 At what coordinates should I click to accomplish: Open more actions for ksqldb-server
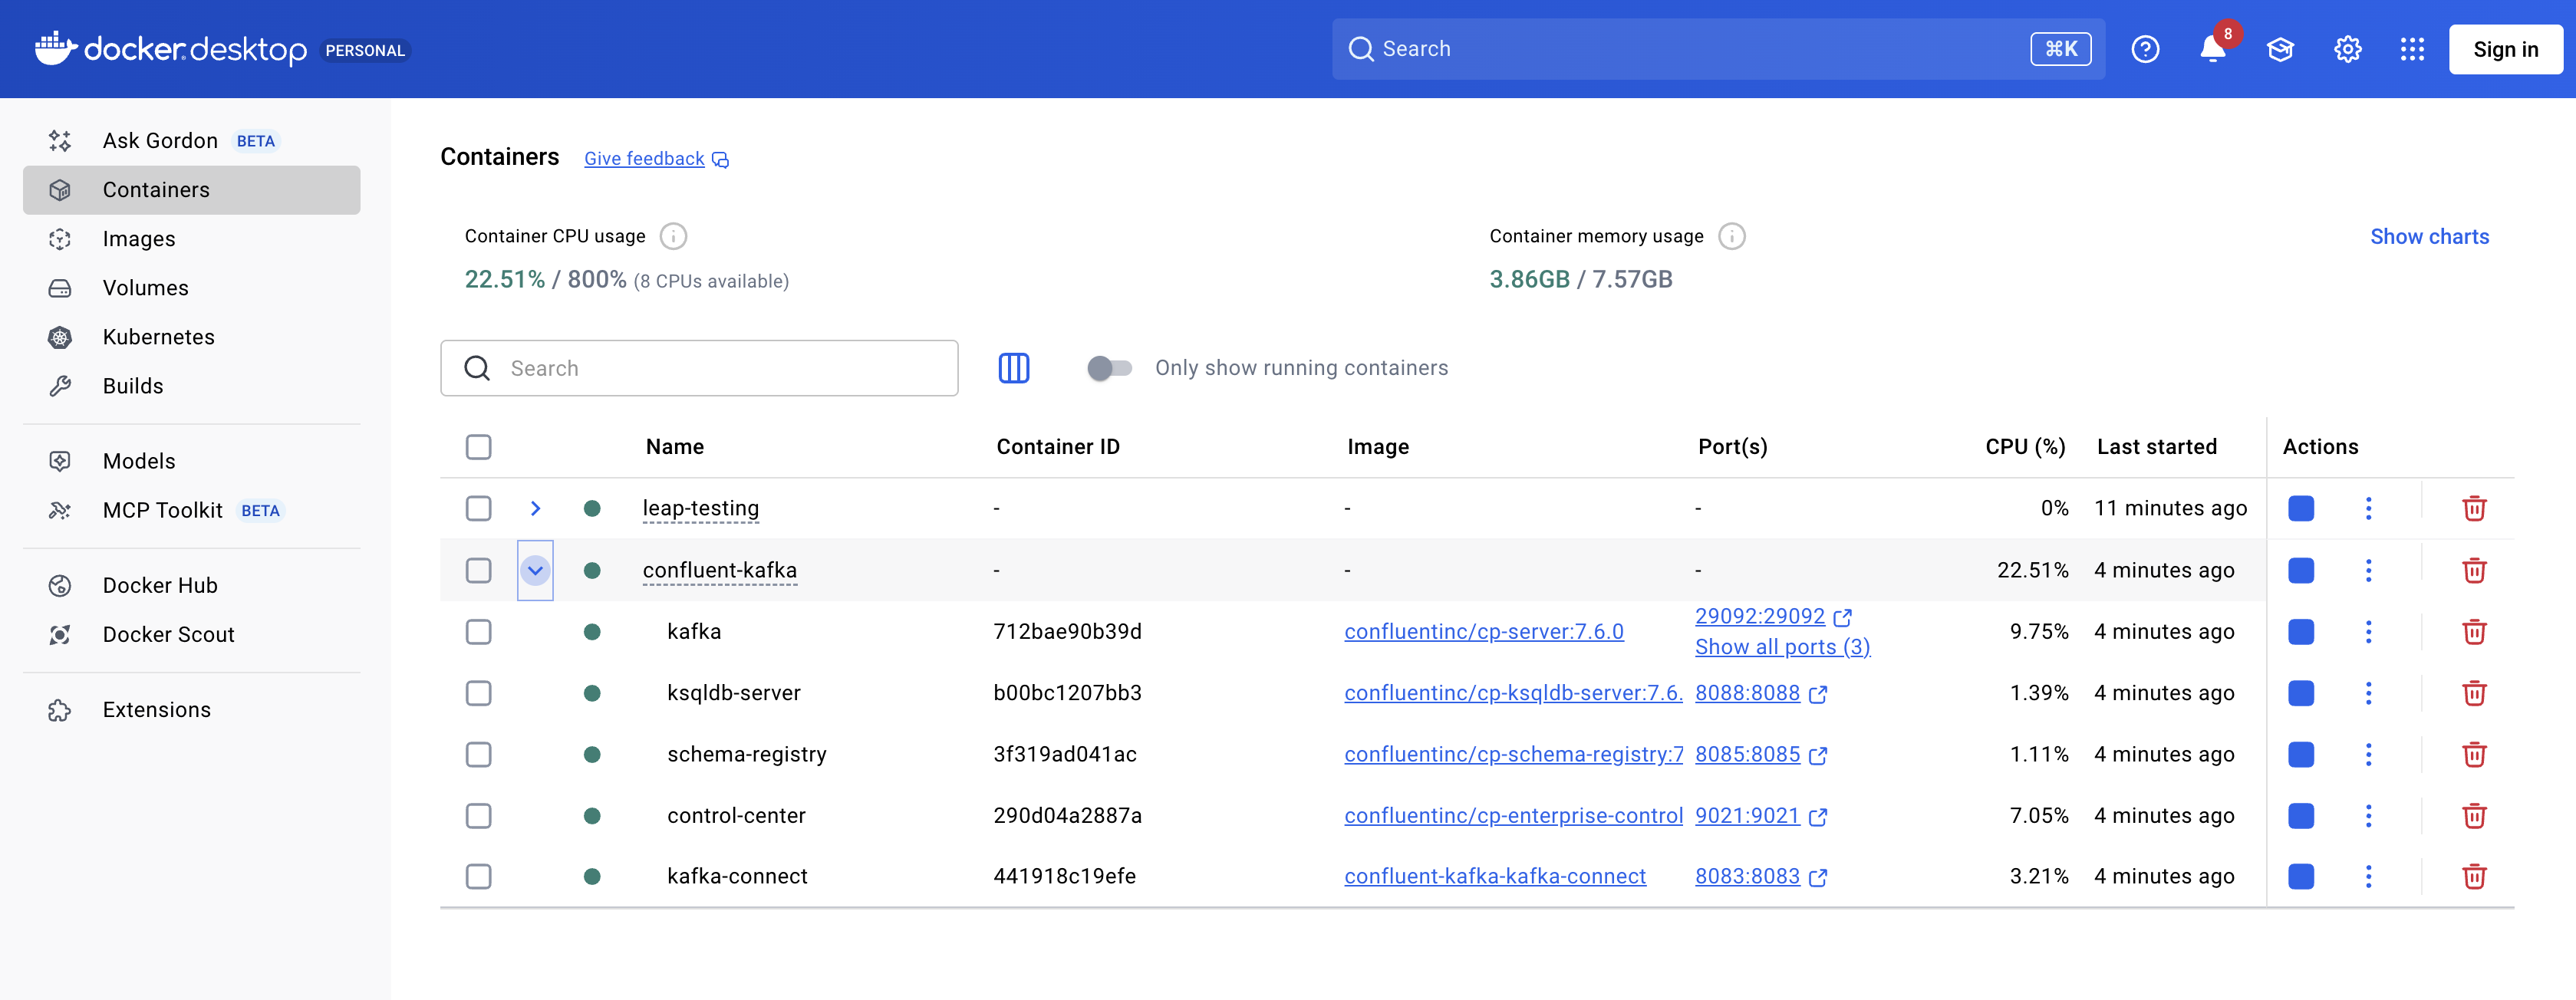coord(2368,693)
